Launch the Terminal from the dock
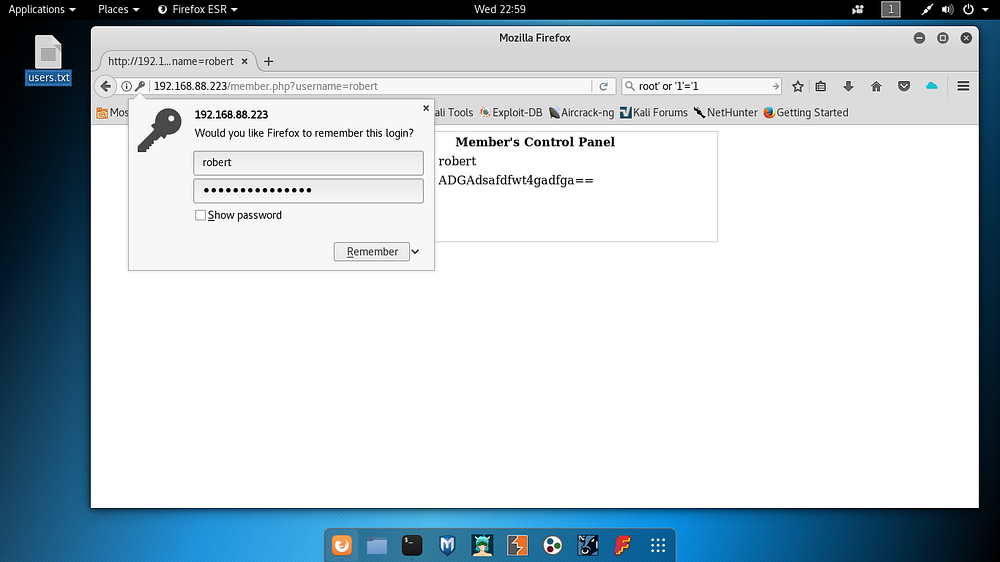The width and height of the screenshot is (1000, 562). (412, 545)
